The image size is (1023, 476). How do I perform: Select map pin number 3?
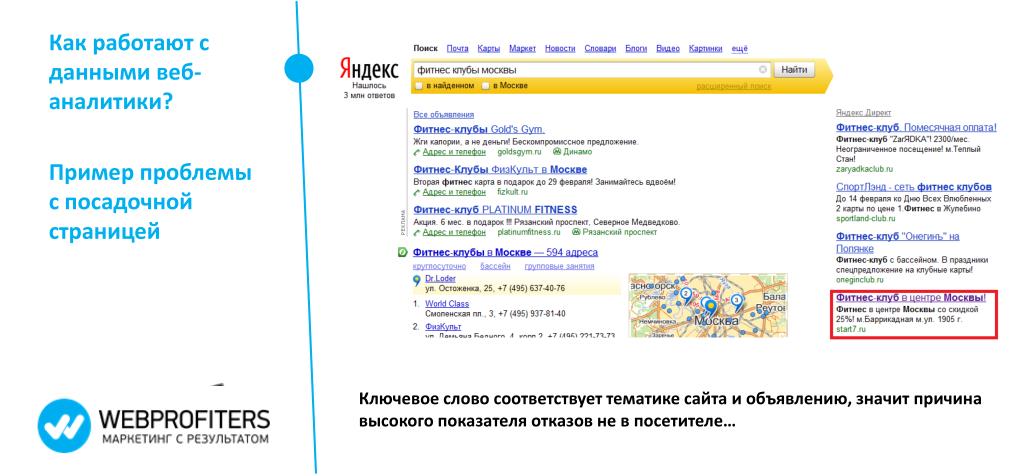[737, 301]
